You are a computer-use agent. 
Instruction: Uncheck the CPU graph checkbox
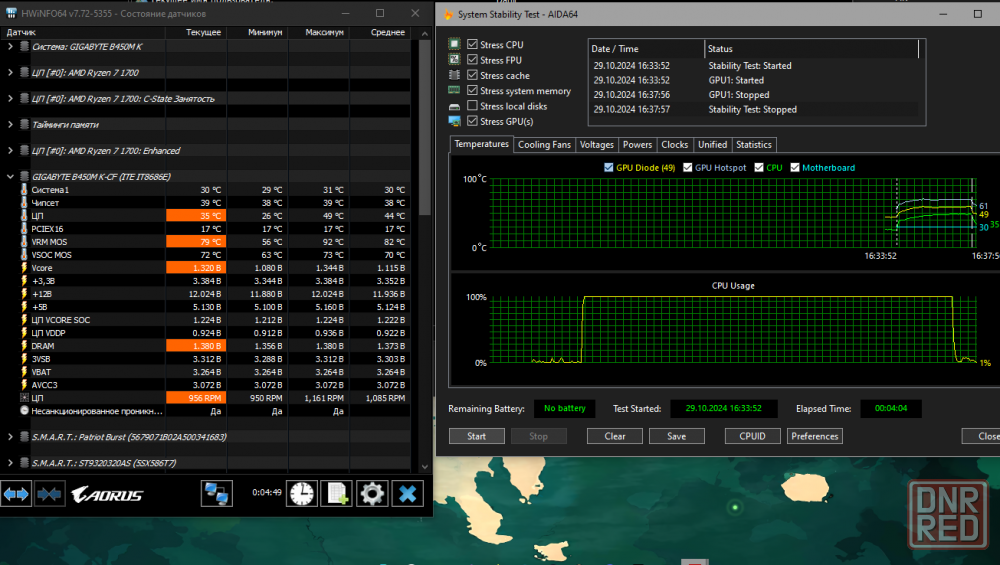click(x=759, y=167)
